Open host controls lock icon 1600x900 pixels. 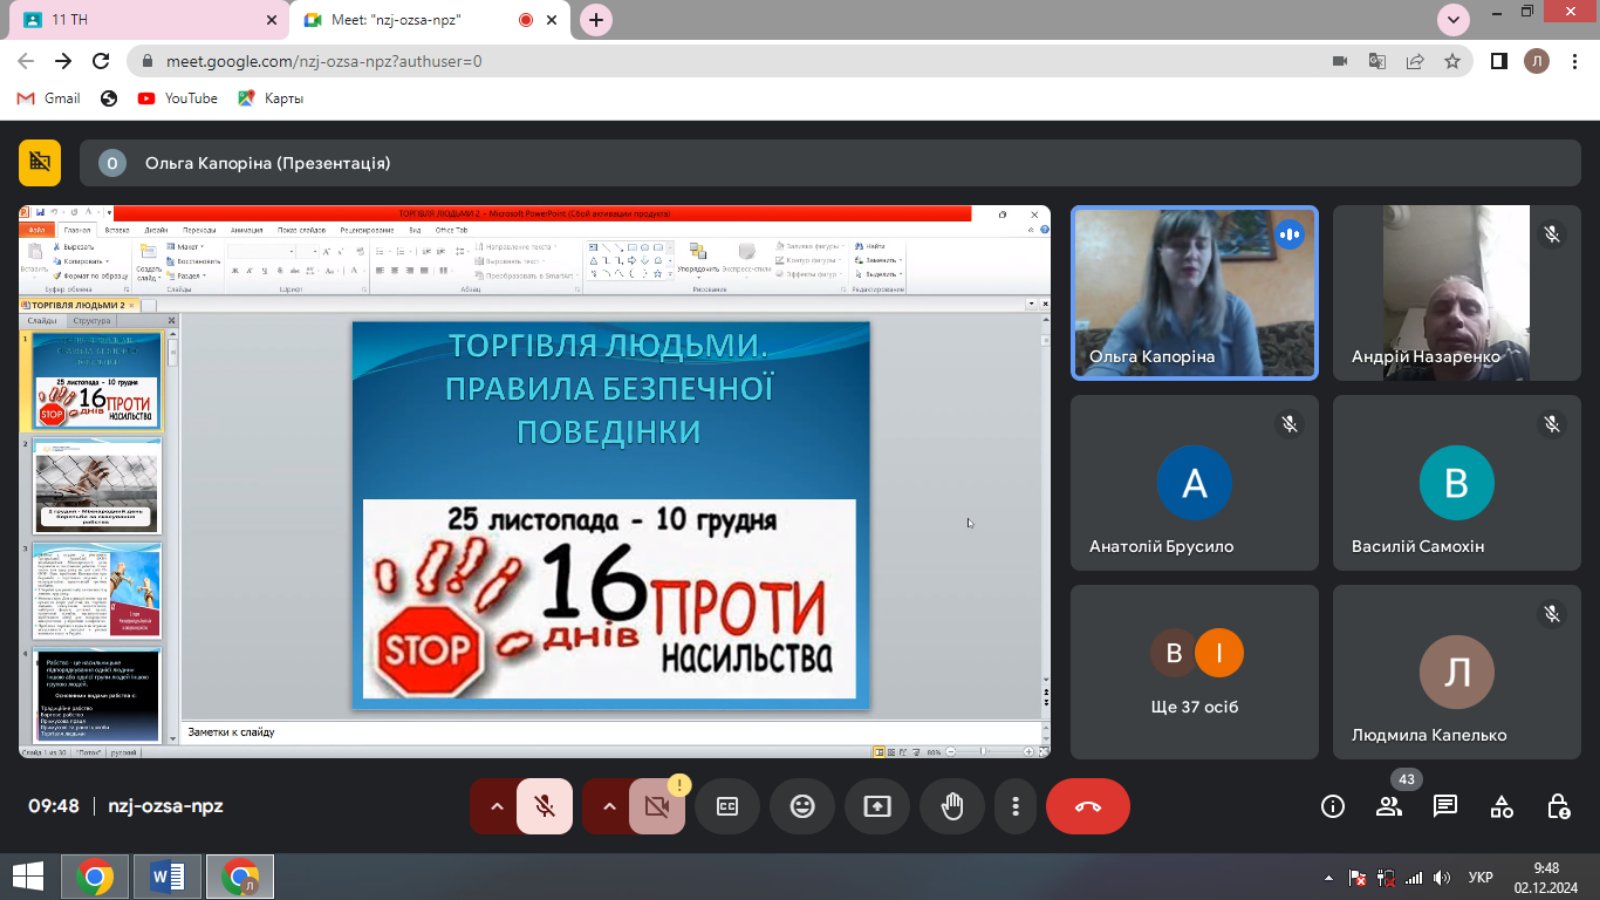[x=1558, y=806]
